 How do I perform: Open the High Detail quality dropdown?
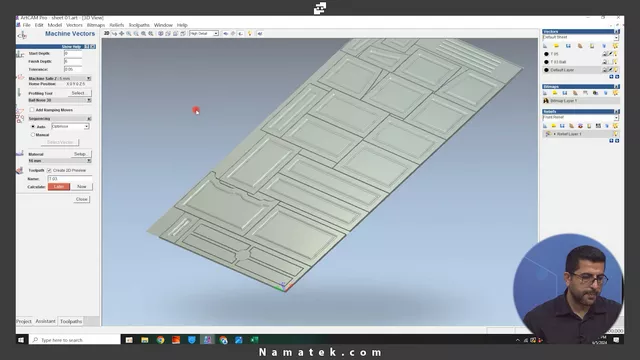point(204,33)
